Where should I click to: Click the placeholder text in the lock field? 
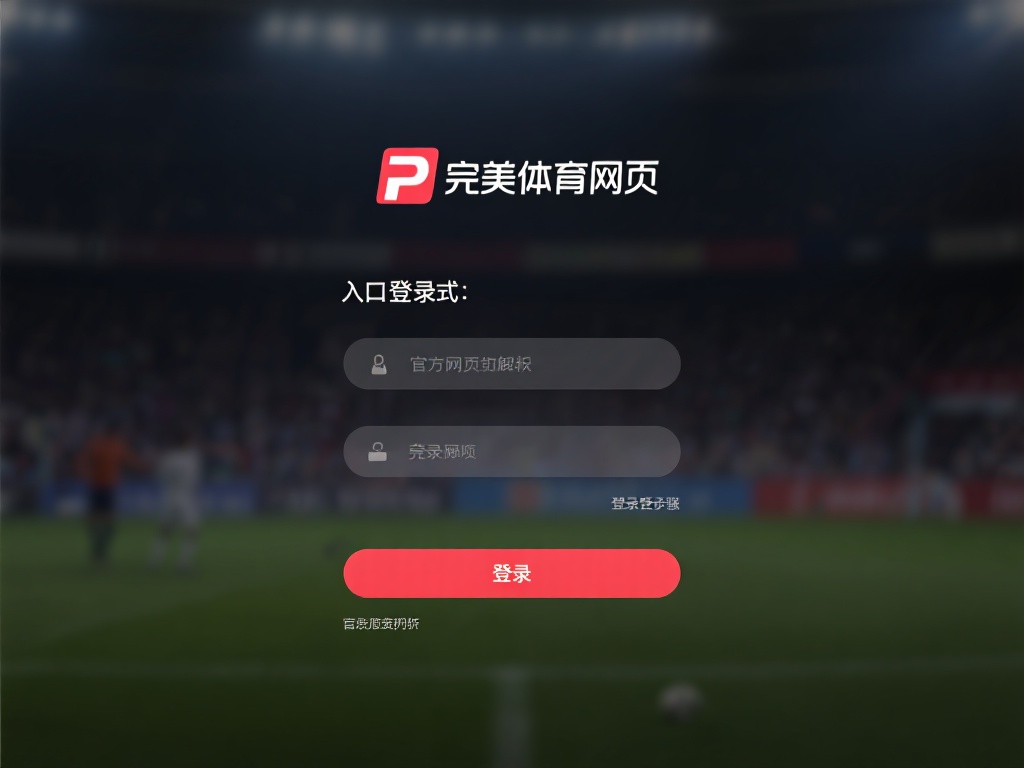(442, 451)
